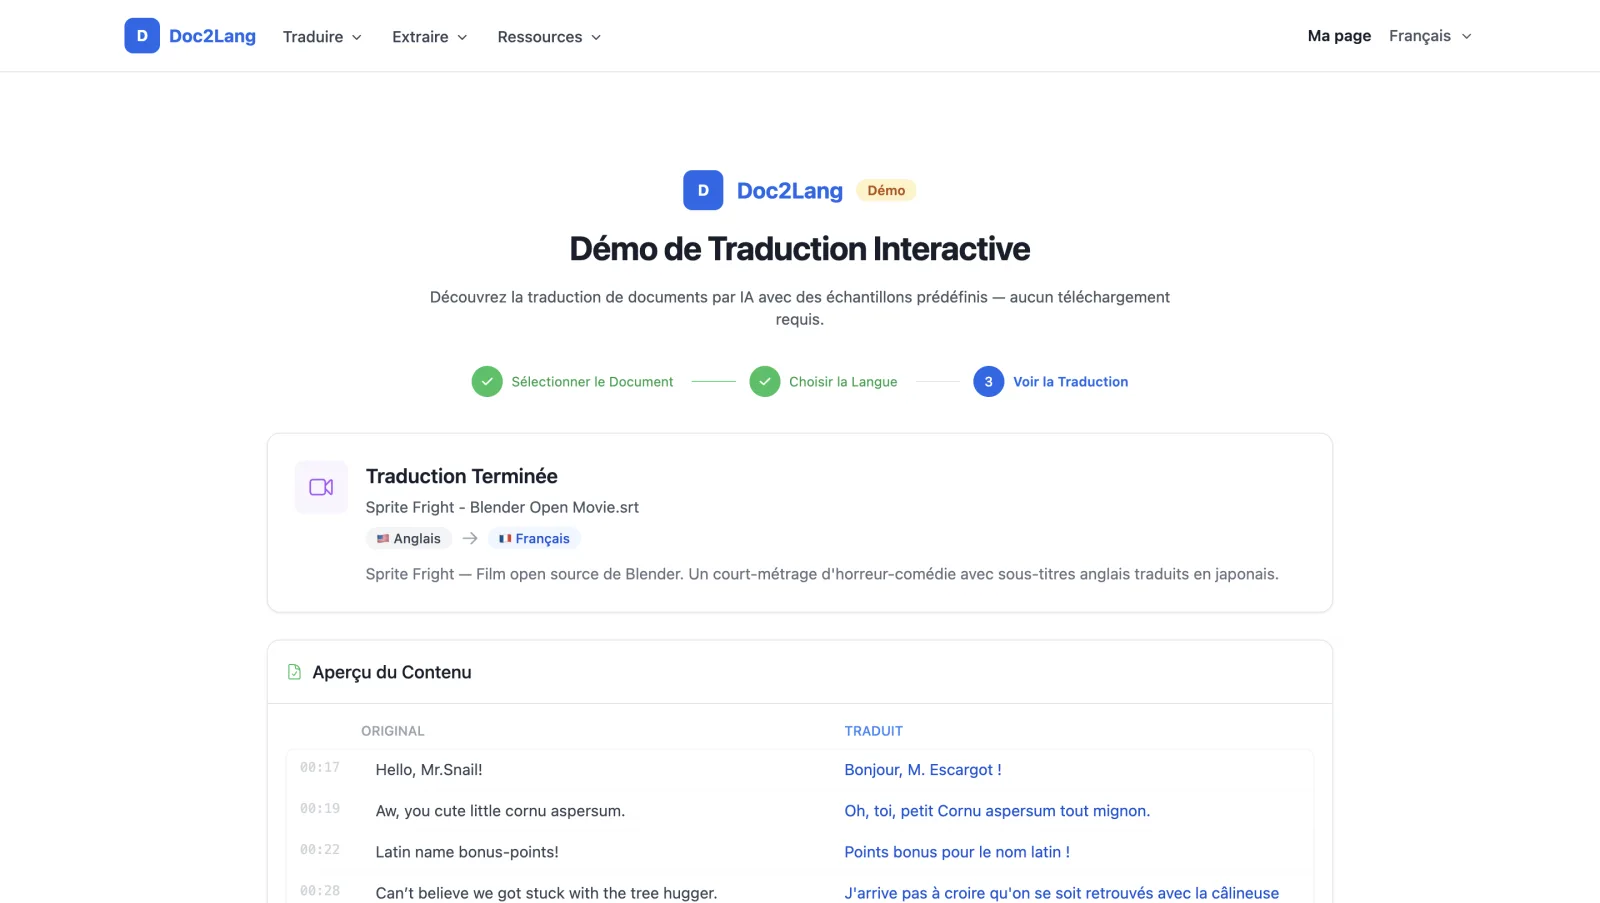Click the Anglais language badge
1600x903 pixels.
(409, 538)
